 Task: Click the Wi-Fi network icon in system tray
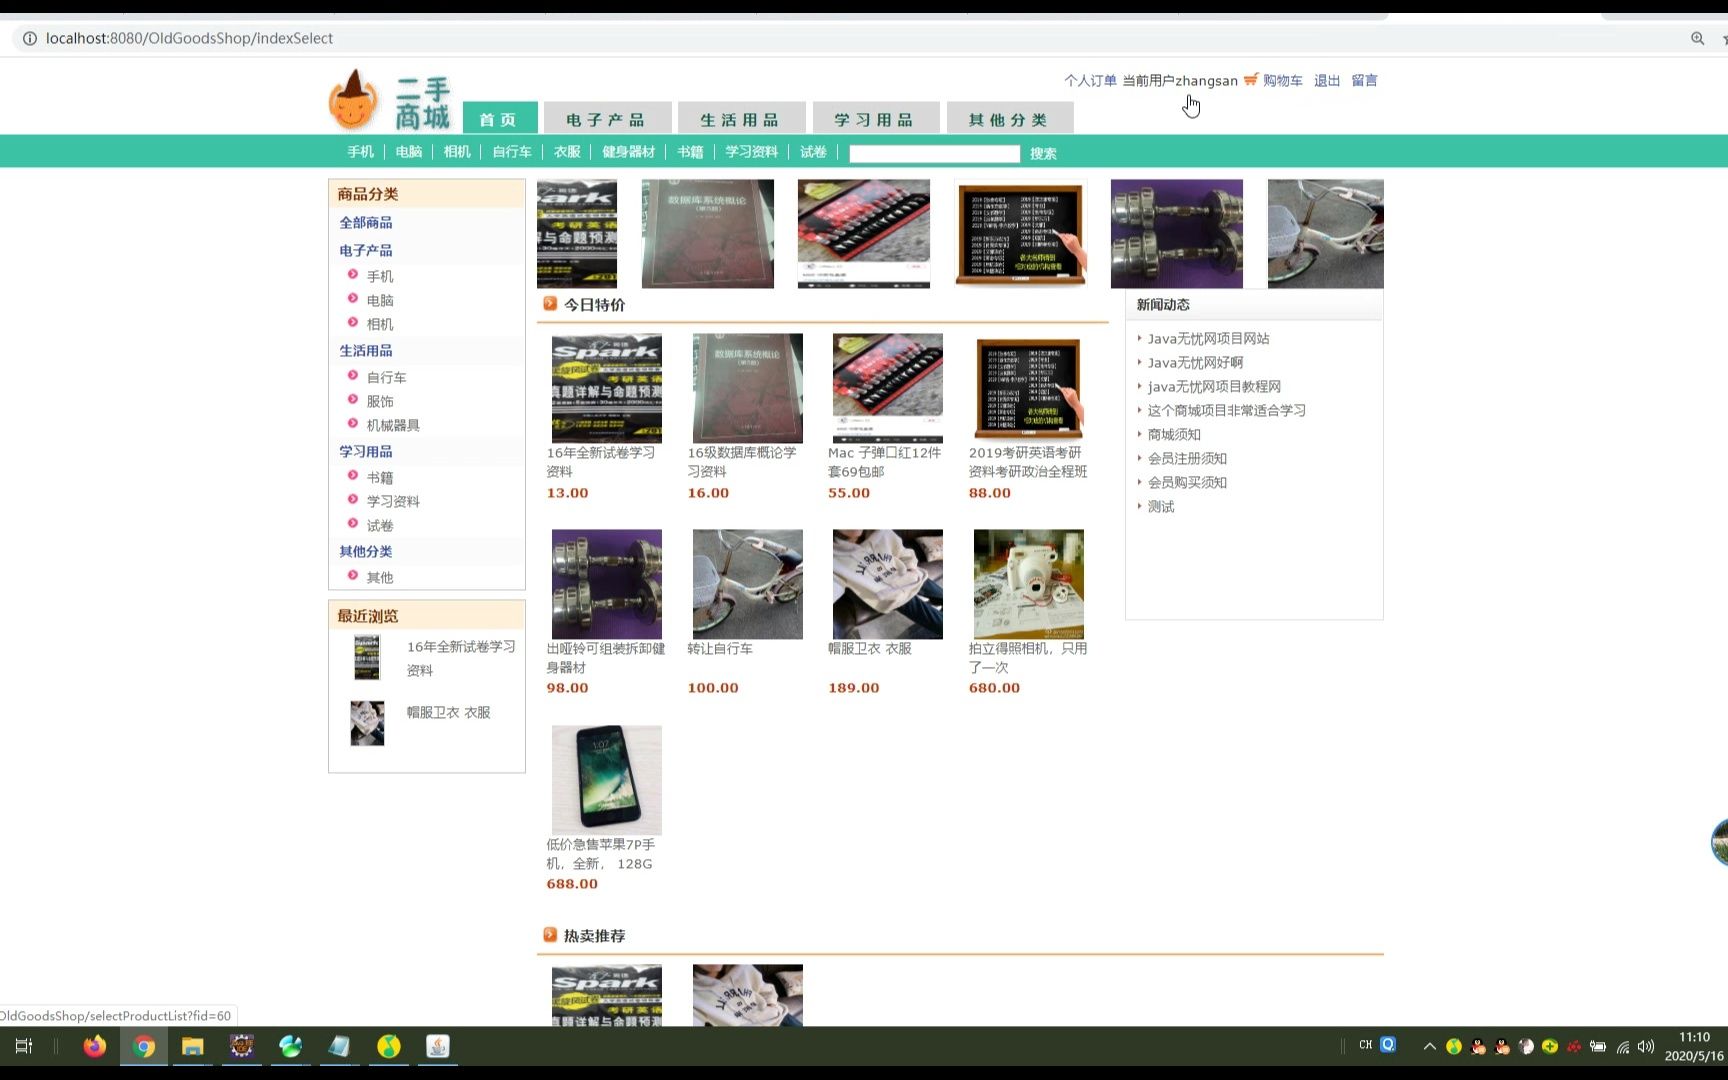1621,1046
